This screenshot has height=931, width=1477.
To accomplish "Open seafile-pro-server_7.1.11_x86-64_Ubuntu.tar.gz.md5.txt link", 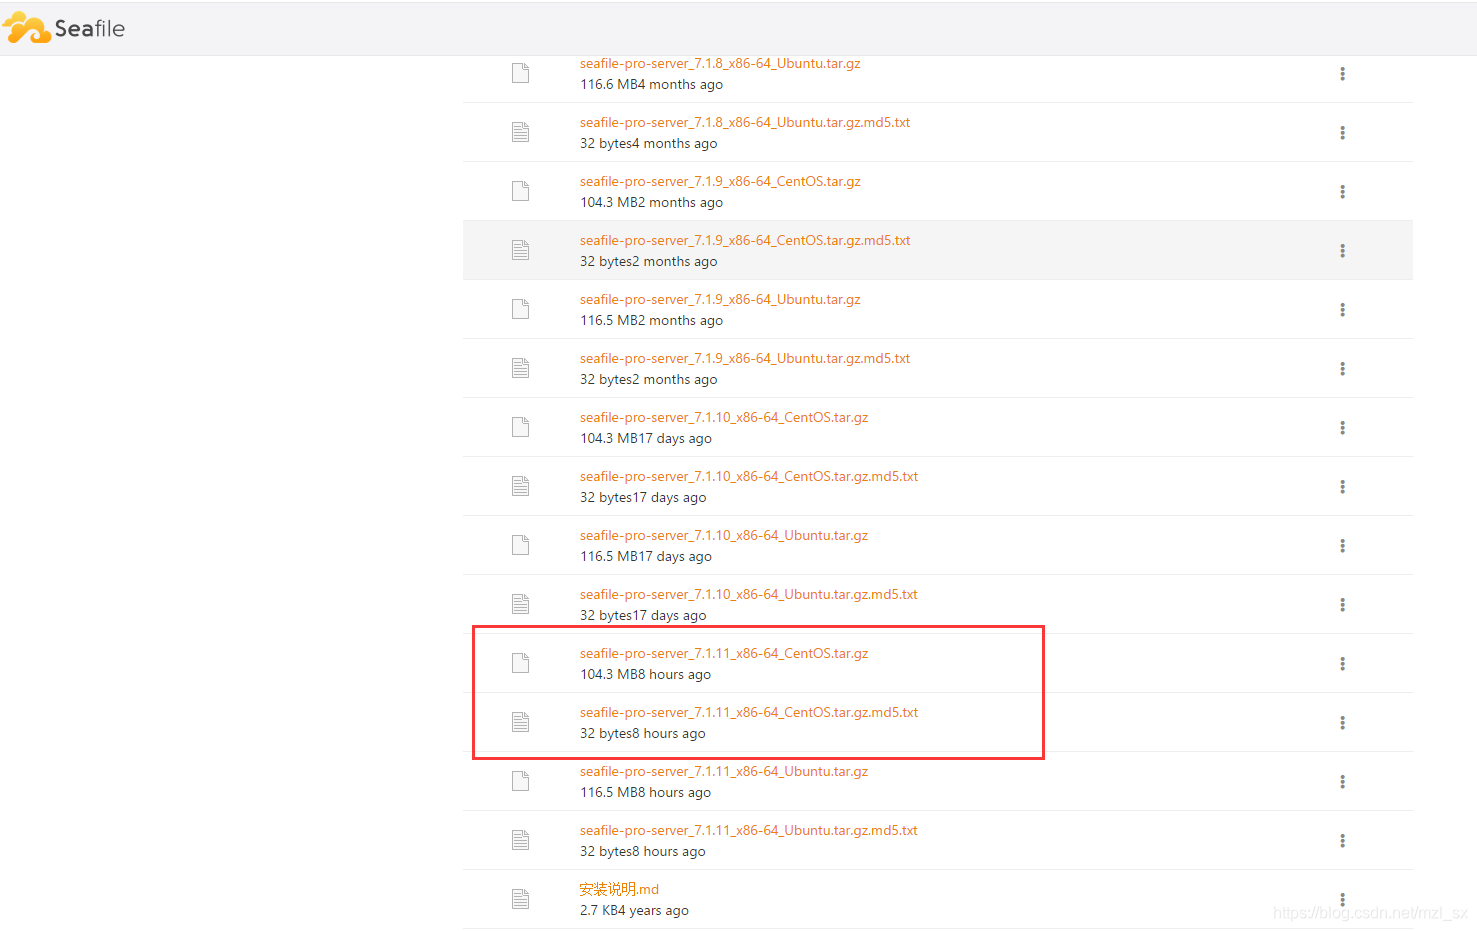I will [749, 830].
